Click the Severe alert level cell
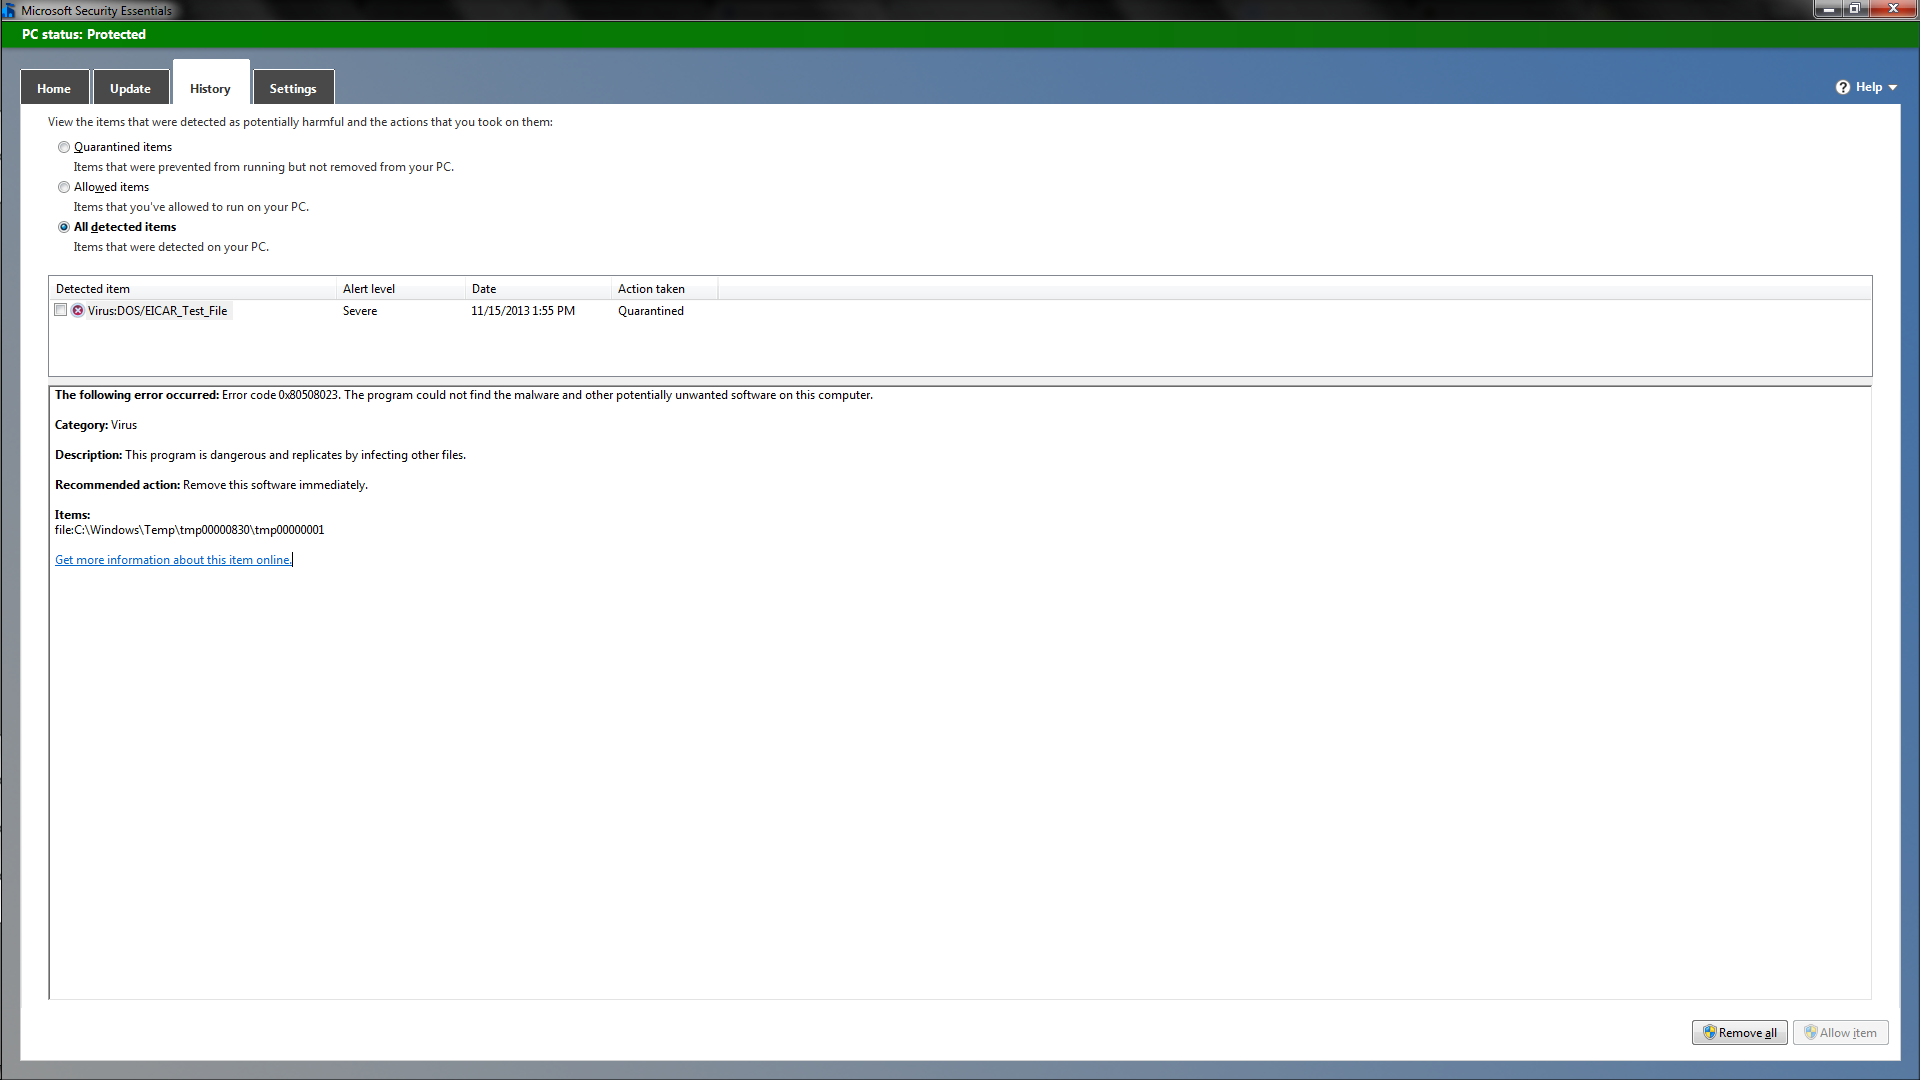The width and height of the screenshot is (1920, 1080). (360, 311)
